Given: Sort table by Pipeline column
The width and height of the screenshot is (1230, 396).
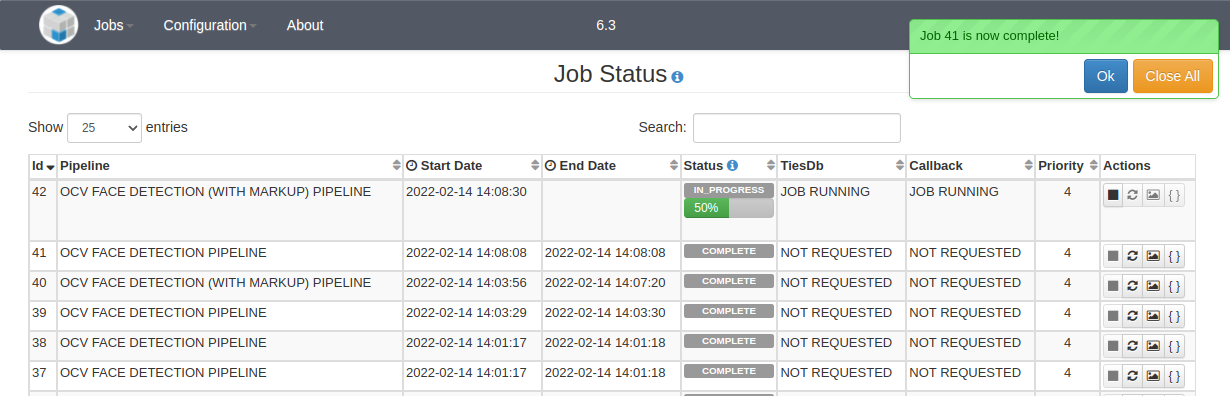Looking at the screenshot, I should [x=229, y=166].
